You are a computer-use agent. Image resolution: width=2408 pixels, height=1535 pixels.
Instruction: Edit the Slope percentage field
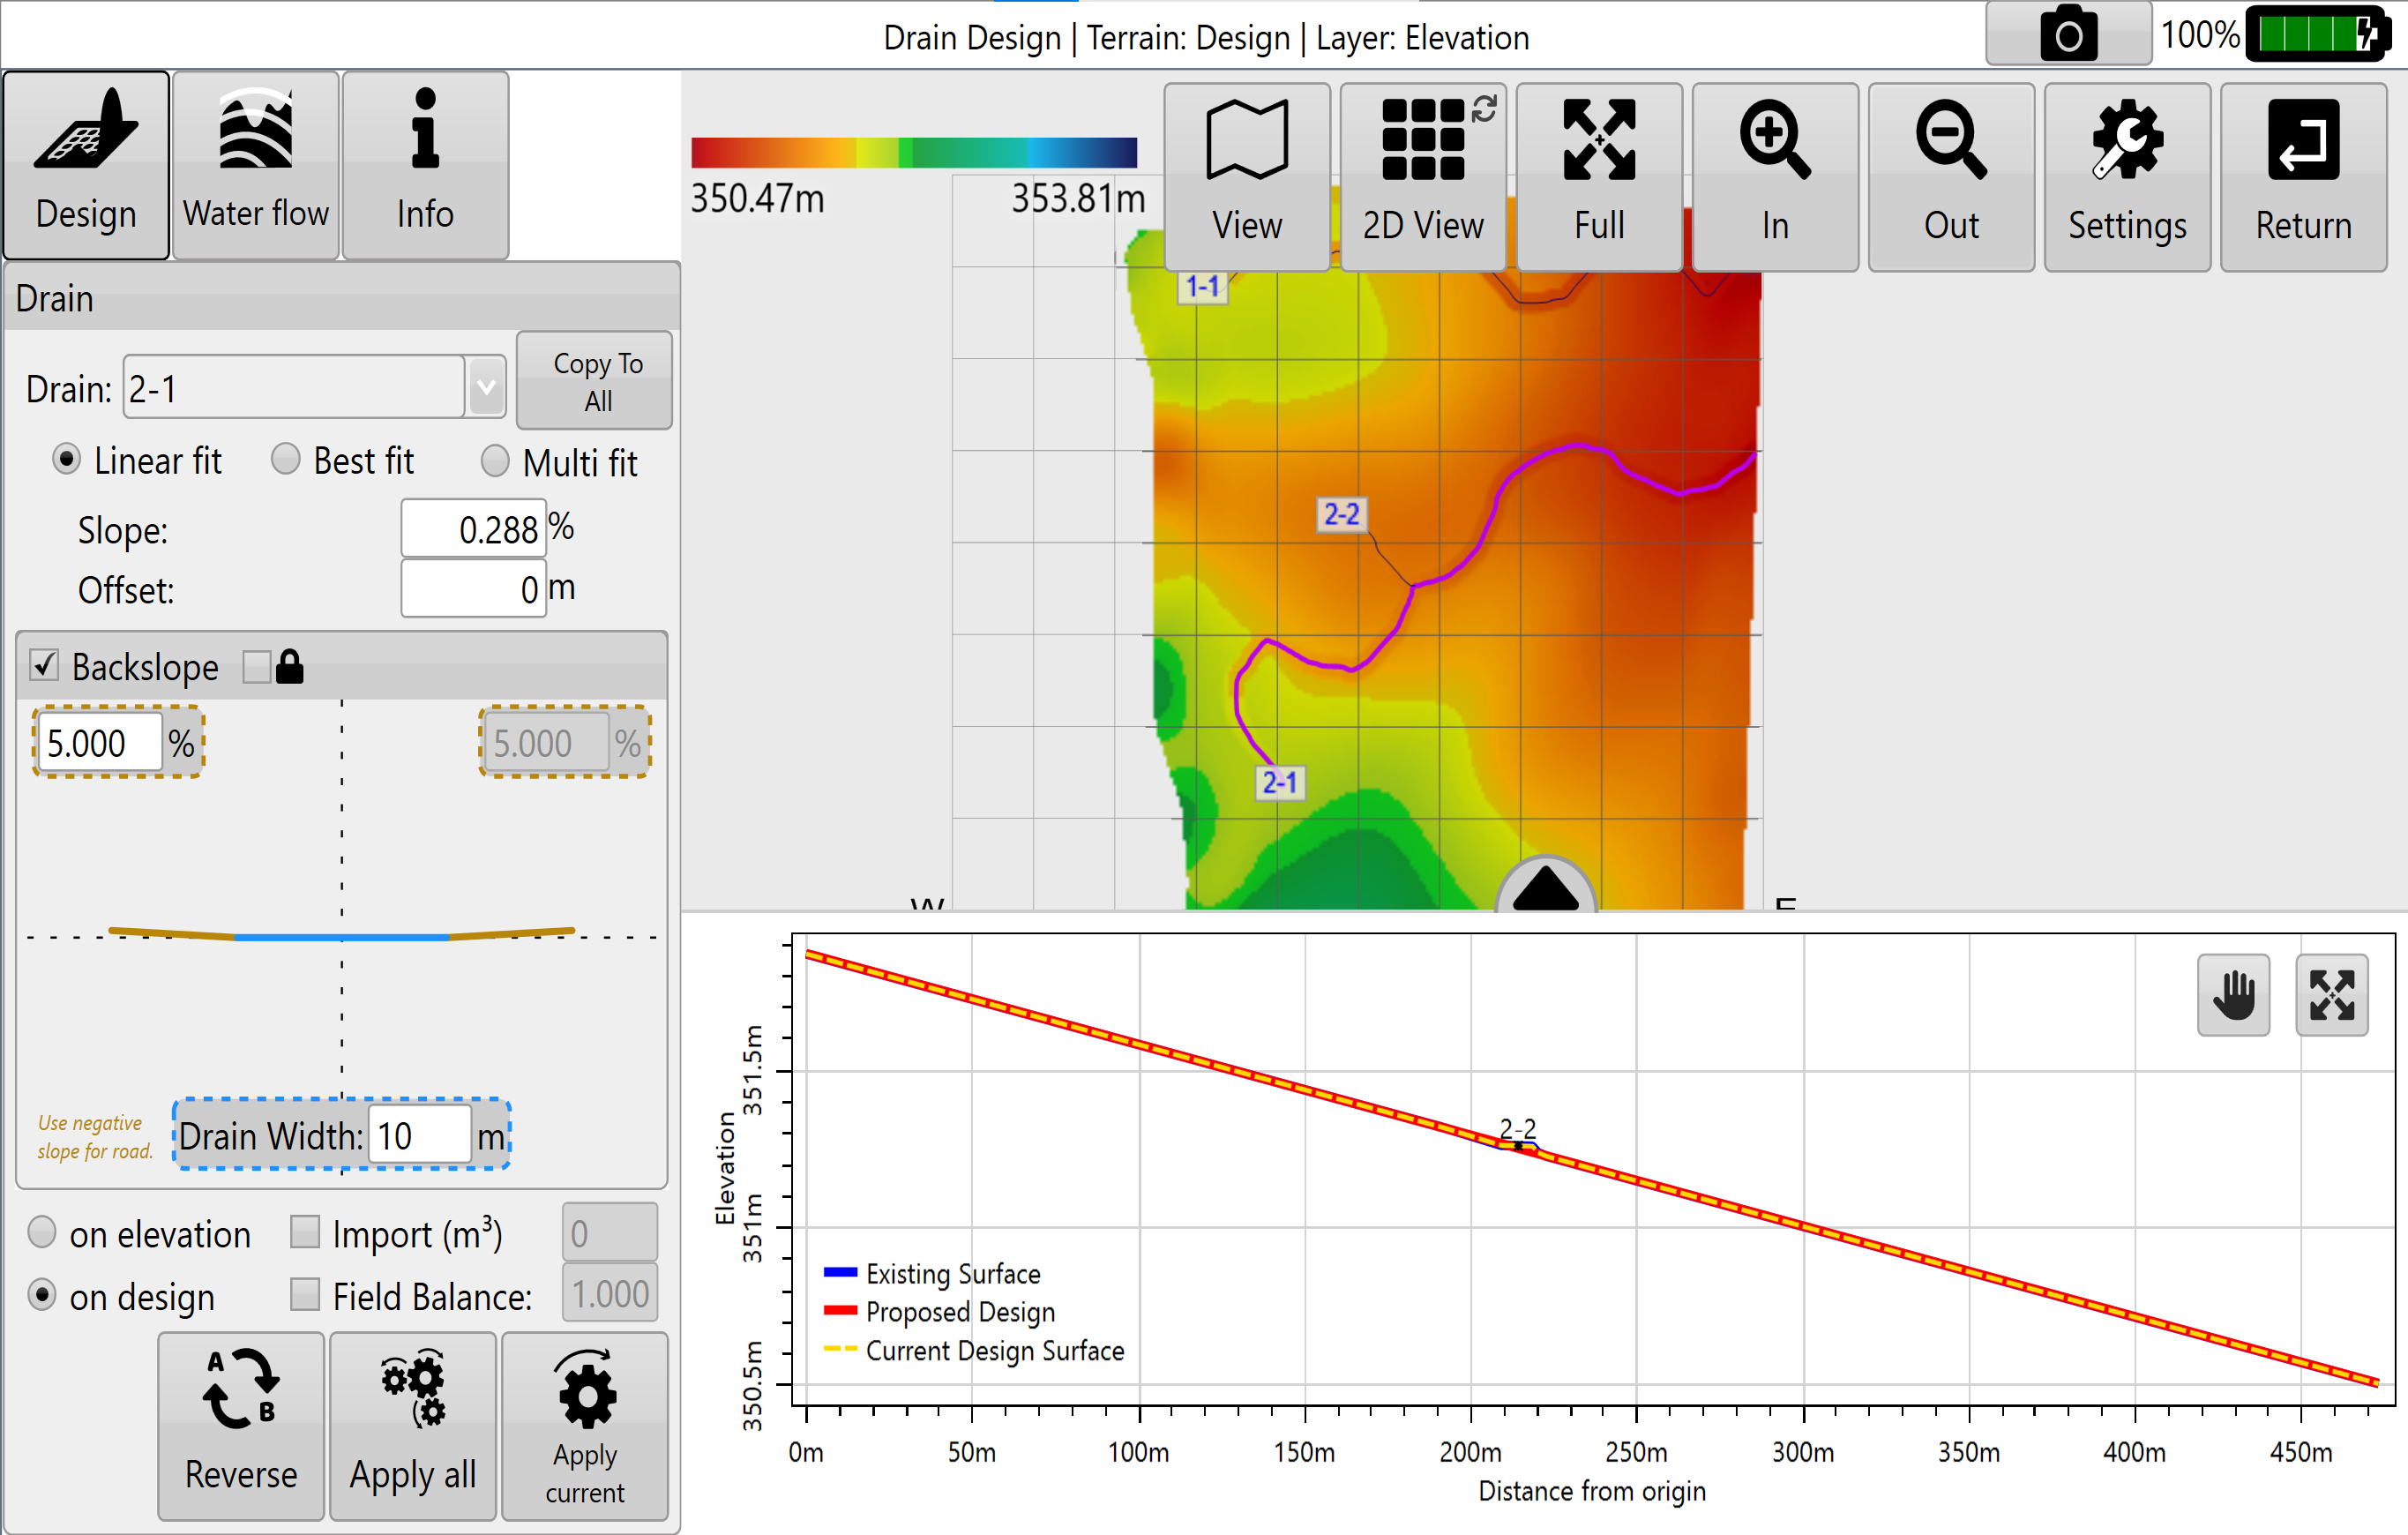(474, 529)
